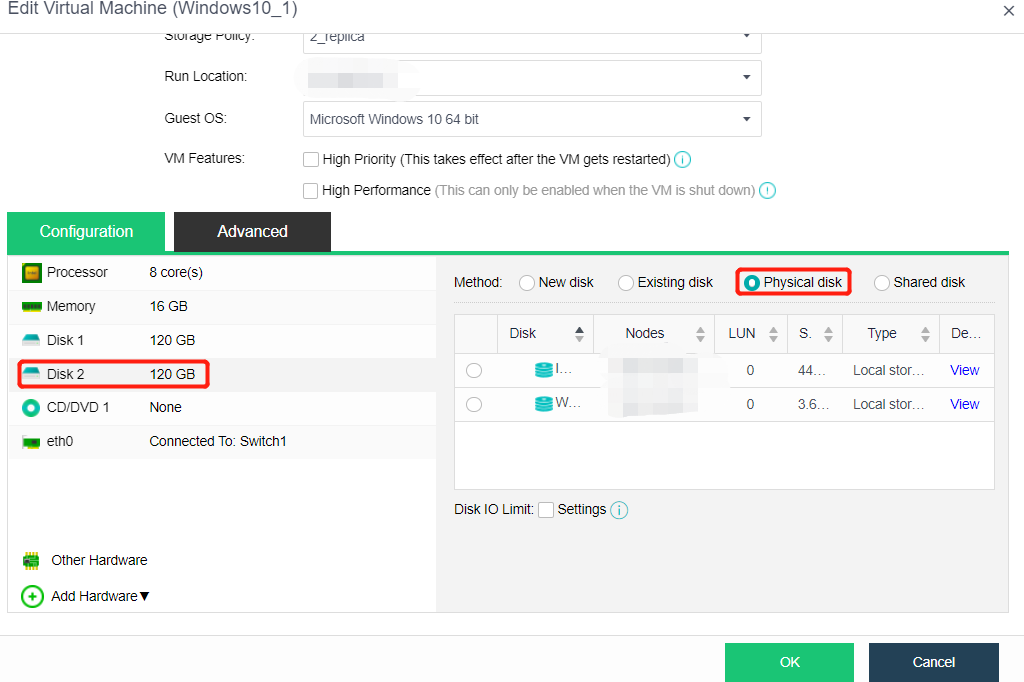Click the Memory module icon
The height and width of the screenshot is (682, 1024).
tap(32, 307)
